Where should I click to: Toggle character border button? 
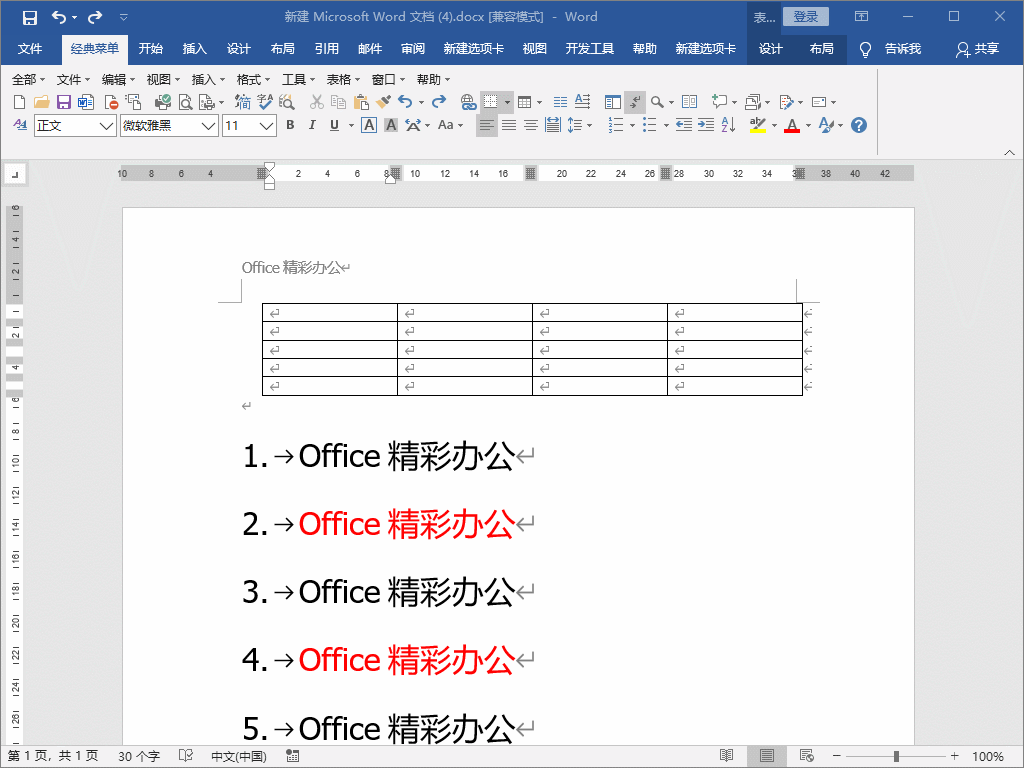369,125
